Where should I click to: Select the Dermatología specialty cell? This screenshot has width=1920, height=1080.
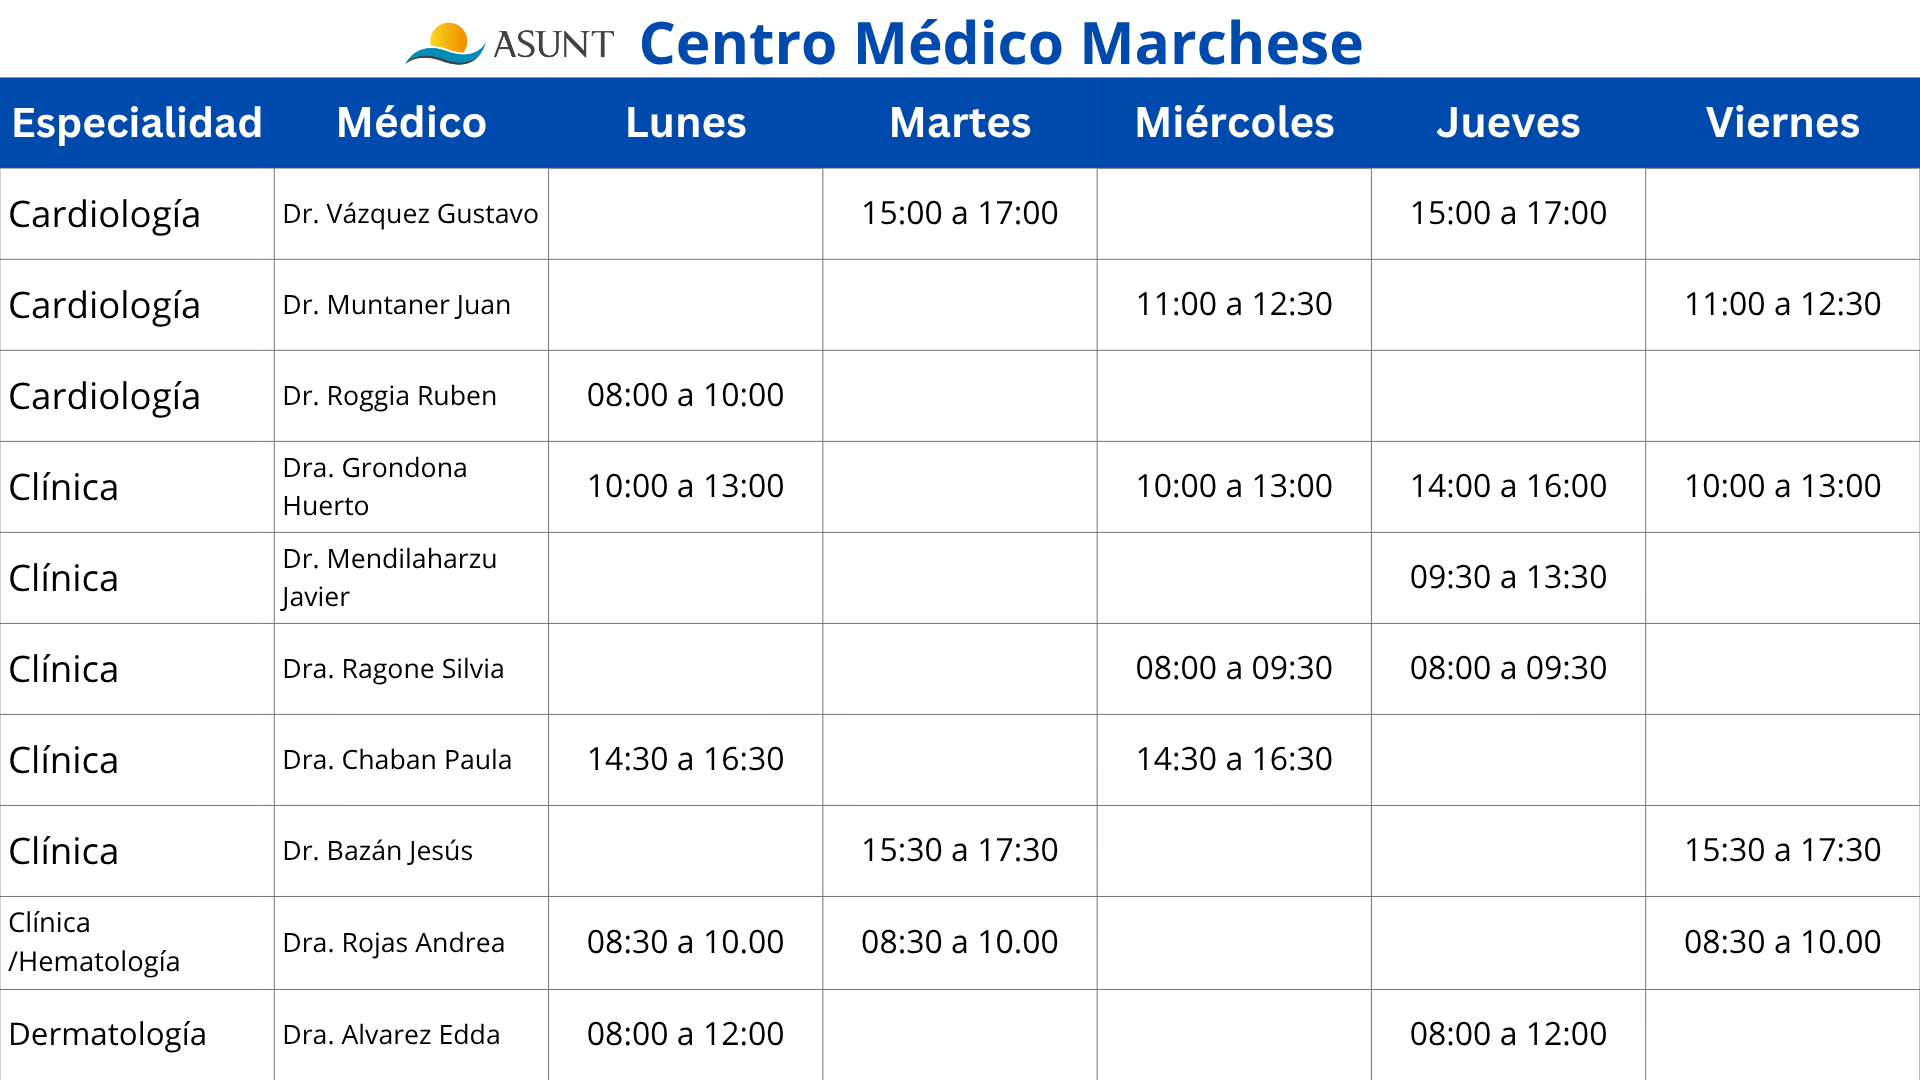[x=137, y=1035]
